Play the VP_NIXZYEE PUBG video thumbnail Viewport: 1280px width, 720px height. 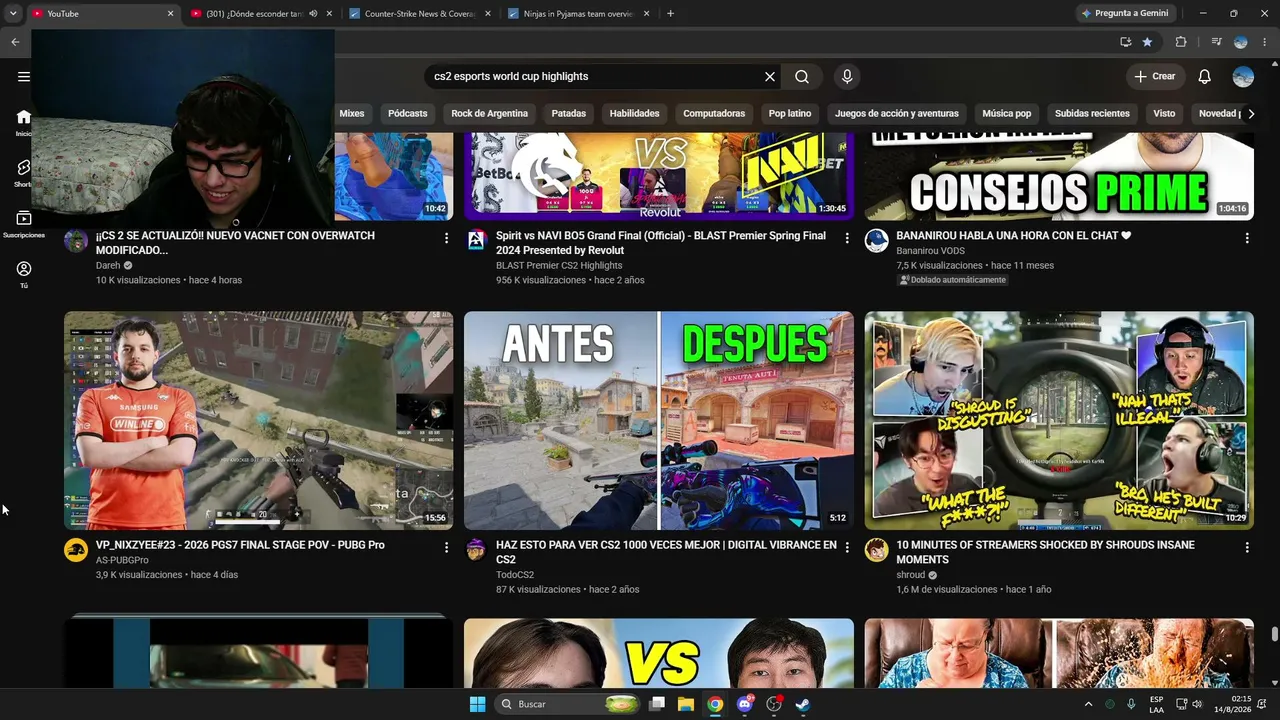[258, 420]
